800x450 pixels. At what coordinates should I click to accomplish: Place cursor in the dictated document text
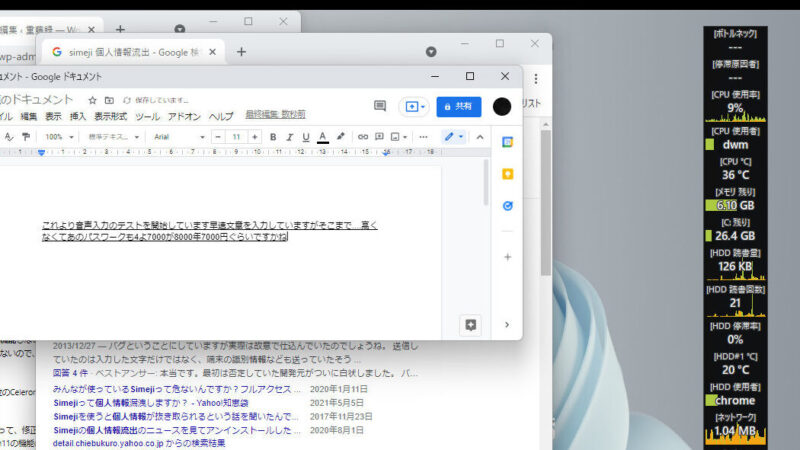(x=210, y=231)
